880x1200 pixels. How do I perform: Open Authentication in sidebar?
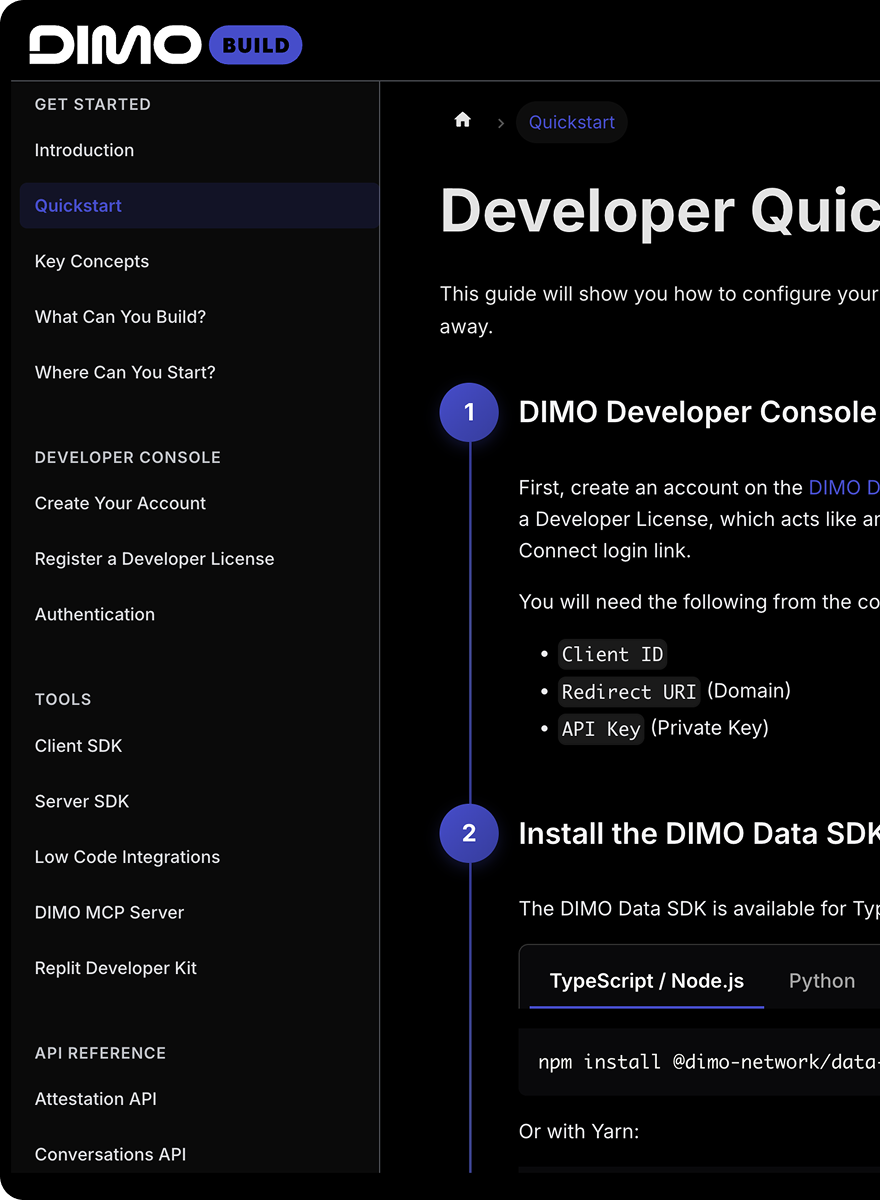(x=95, y=614)
